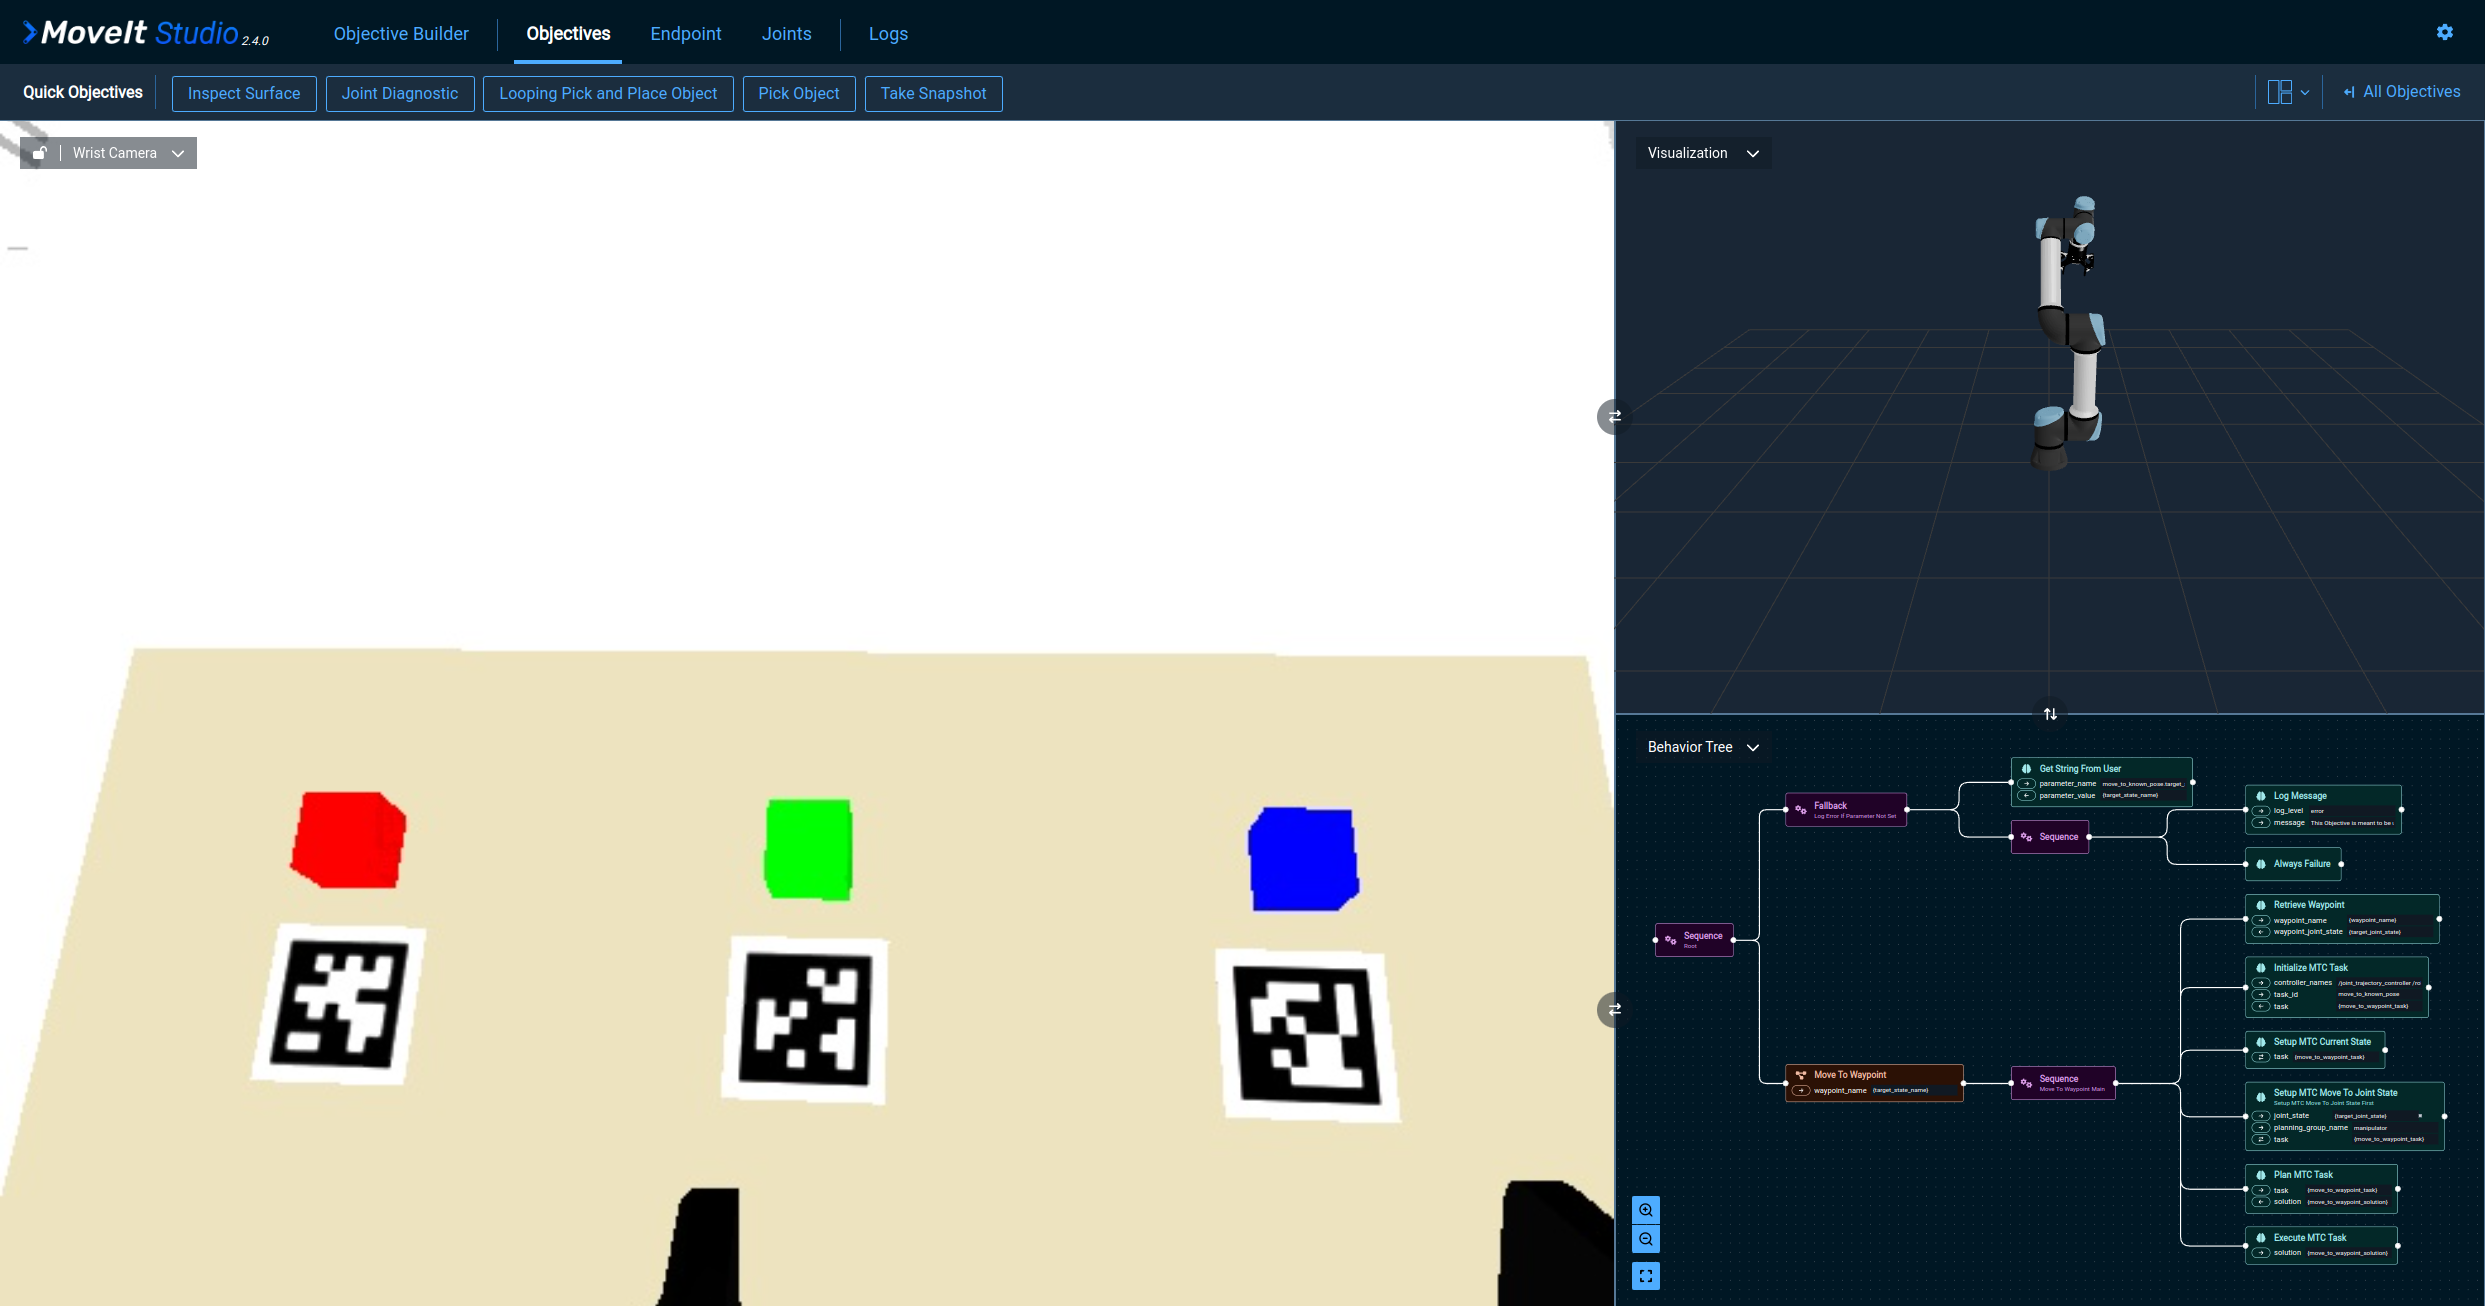
Task: Run Joint Diagnostic quick objective
Action: (x=400, y=93)
